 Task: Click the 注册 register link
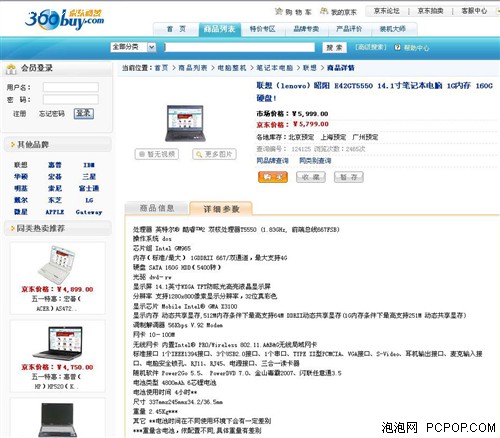pyautogui.click(x=19, y=114)
